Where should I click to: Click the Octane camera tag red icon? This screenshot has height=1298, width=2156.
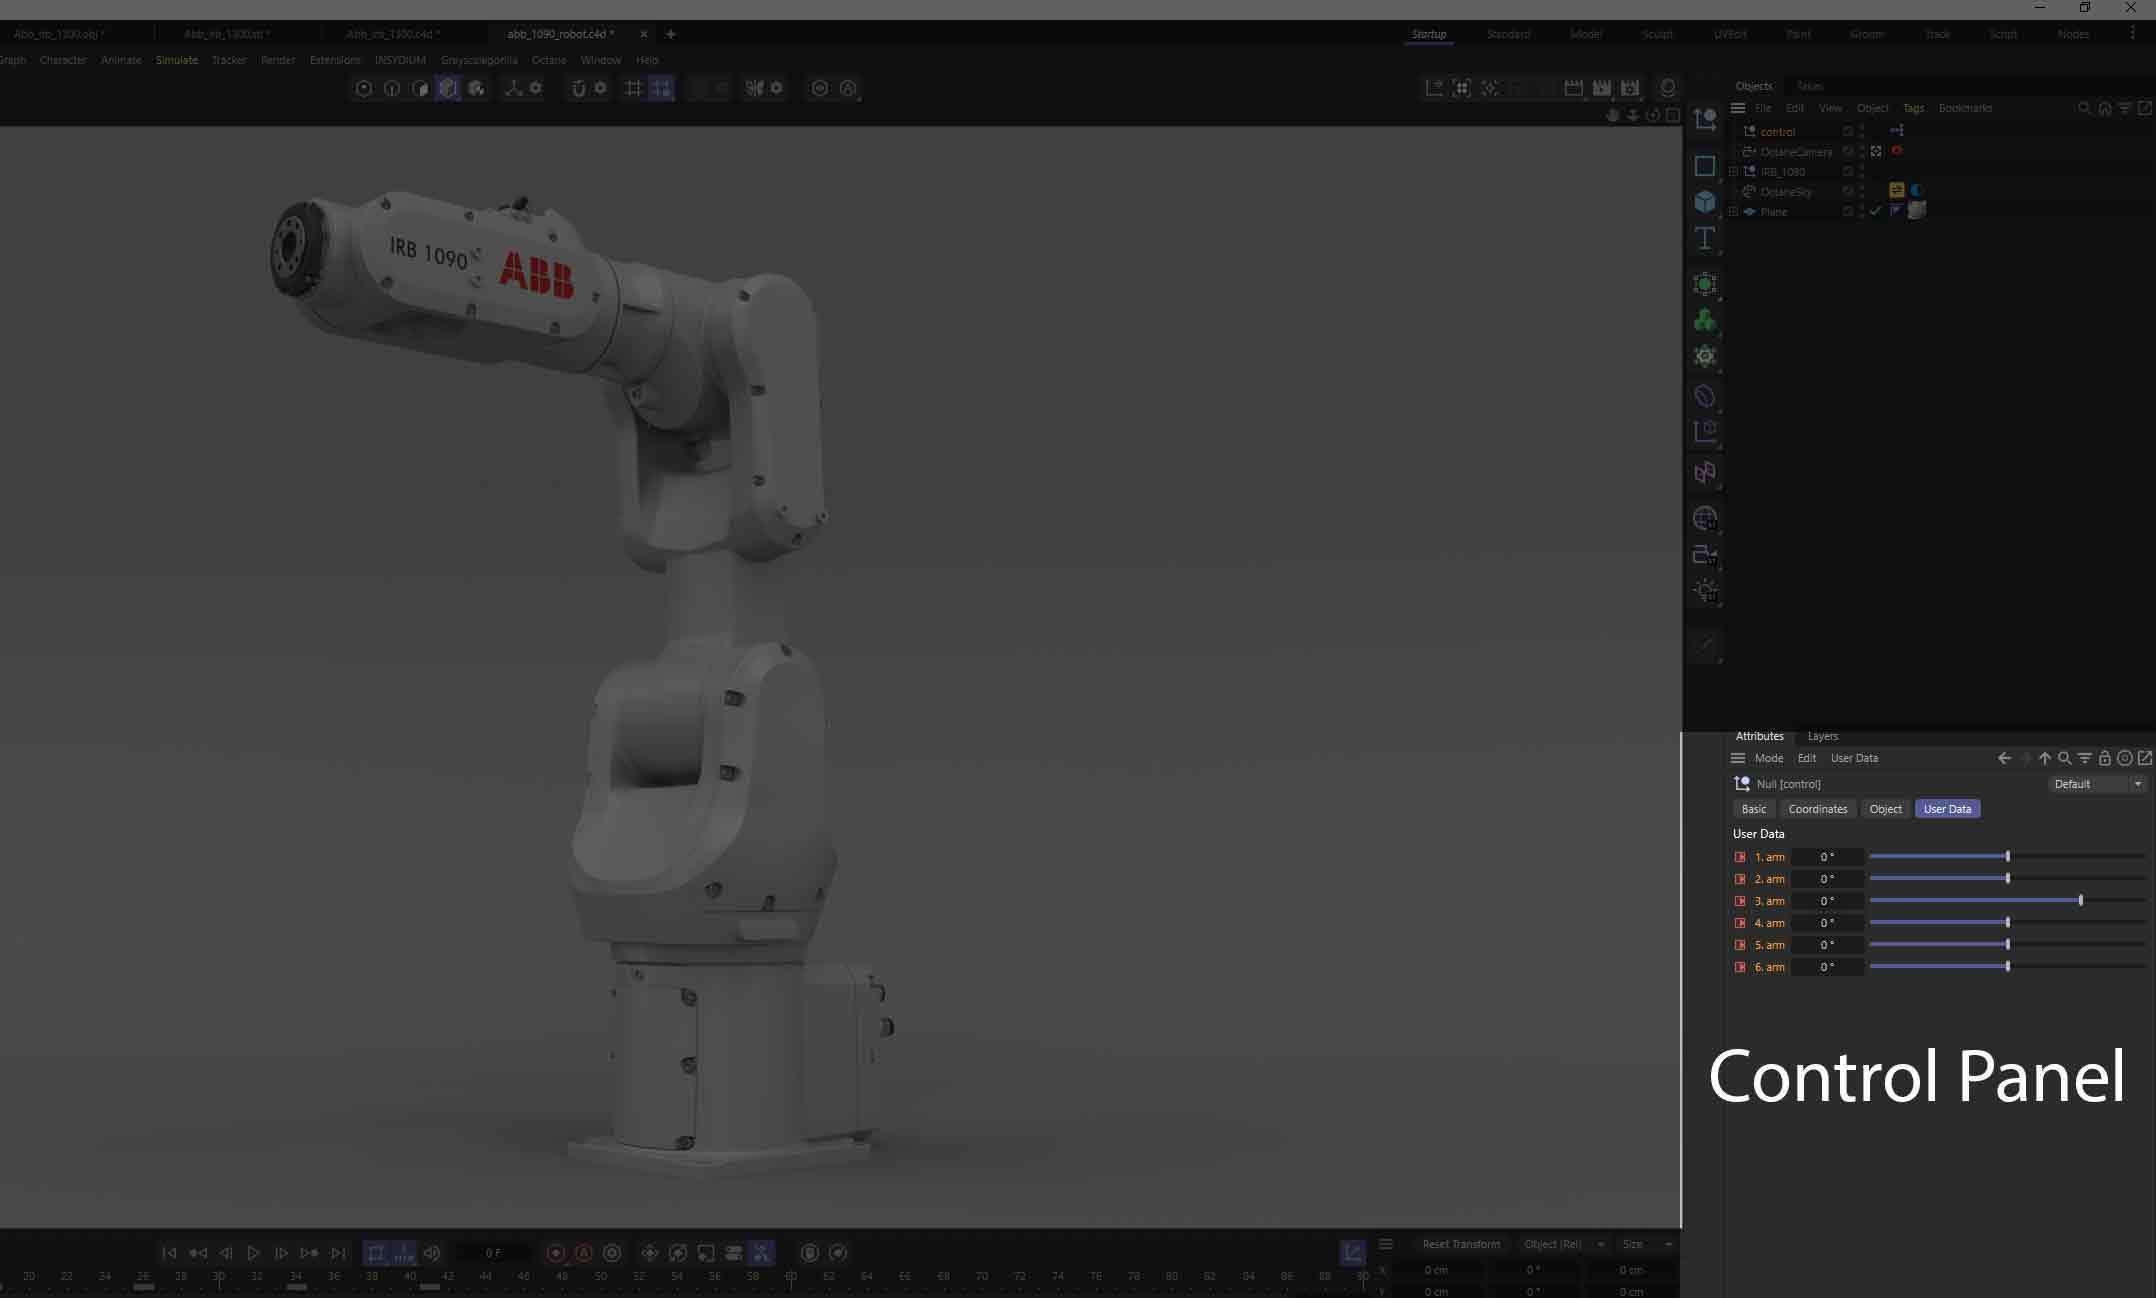click(1897, 151)
